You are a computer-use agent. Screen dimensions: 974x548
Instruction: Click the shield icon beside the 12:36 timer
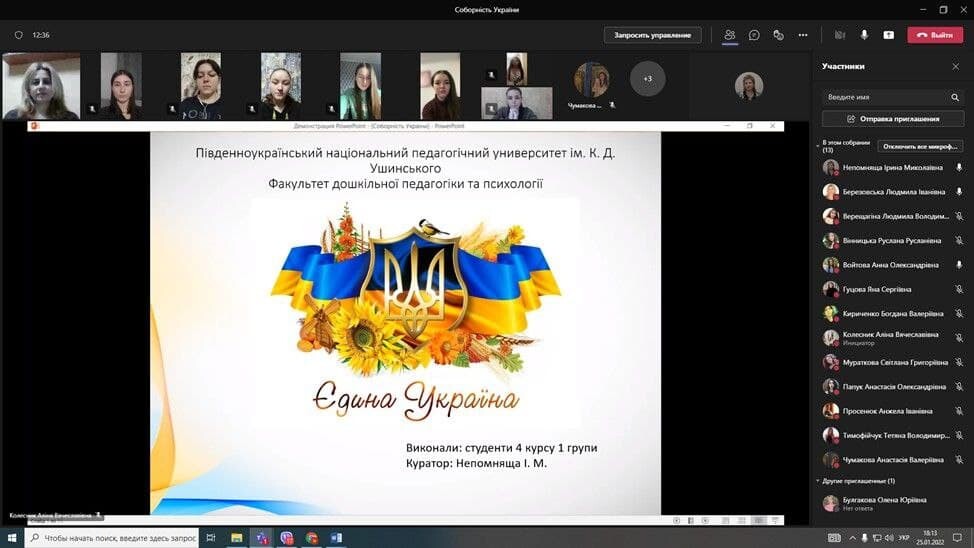(x=19, y=35)
